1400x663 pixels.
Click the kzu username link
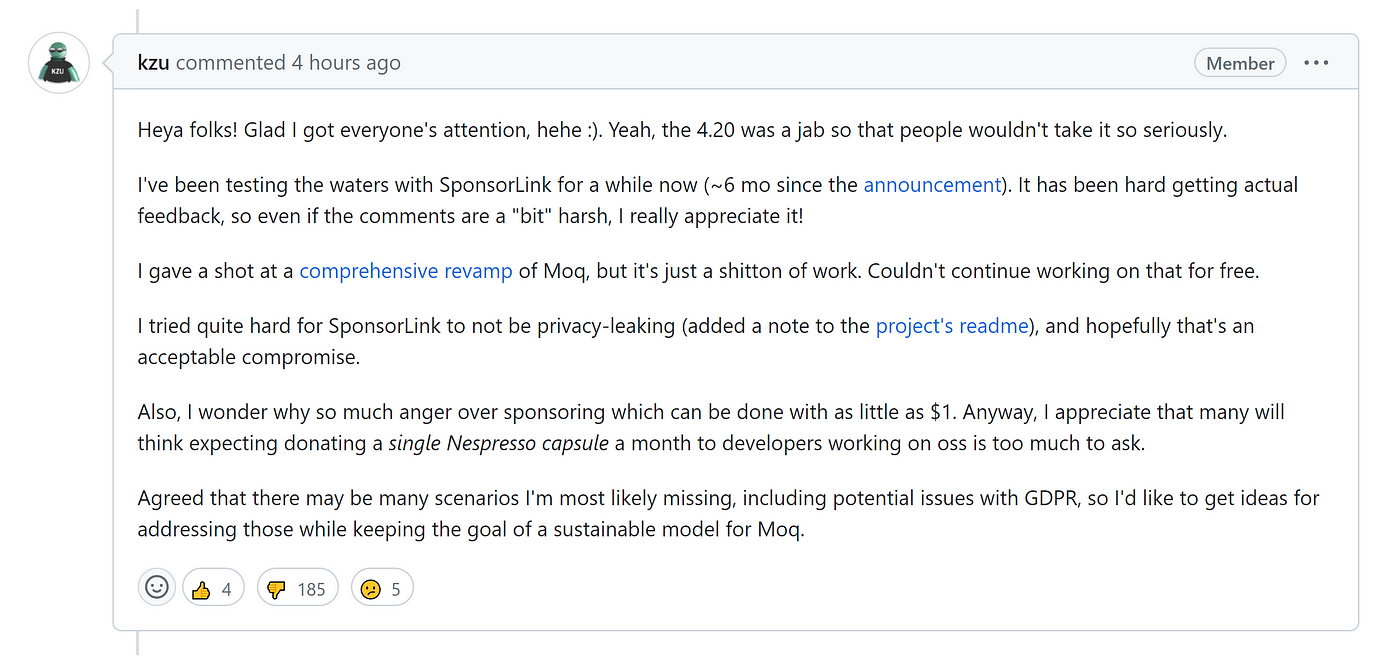[154, 63]
